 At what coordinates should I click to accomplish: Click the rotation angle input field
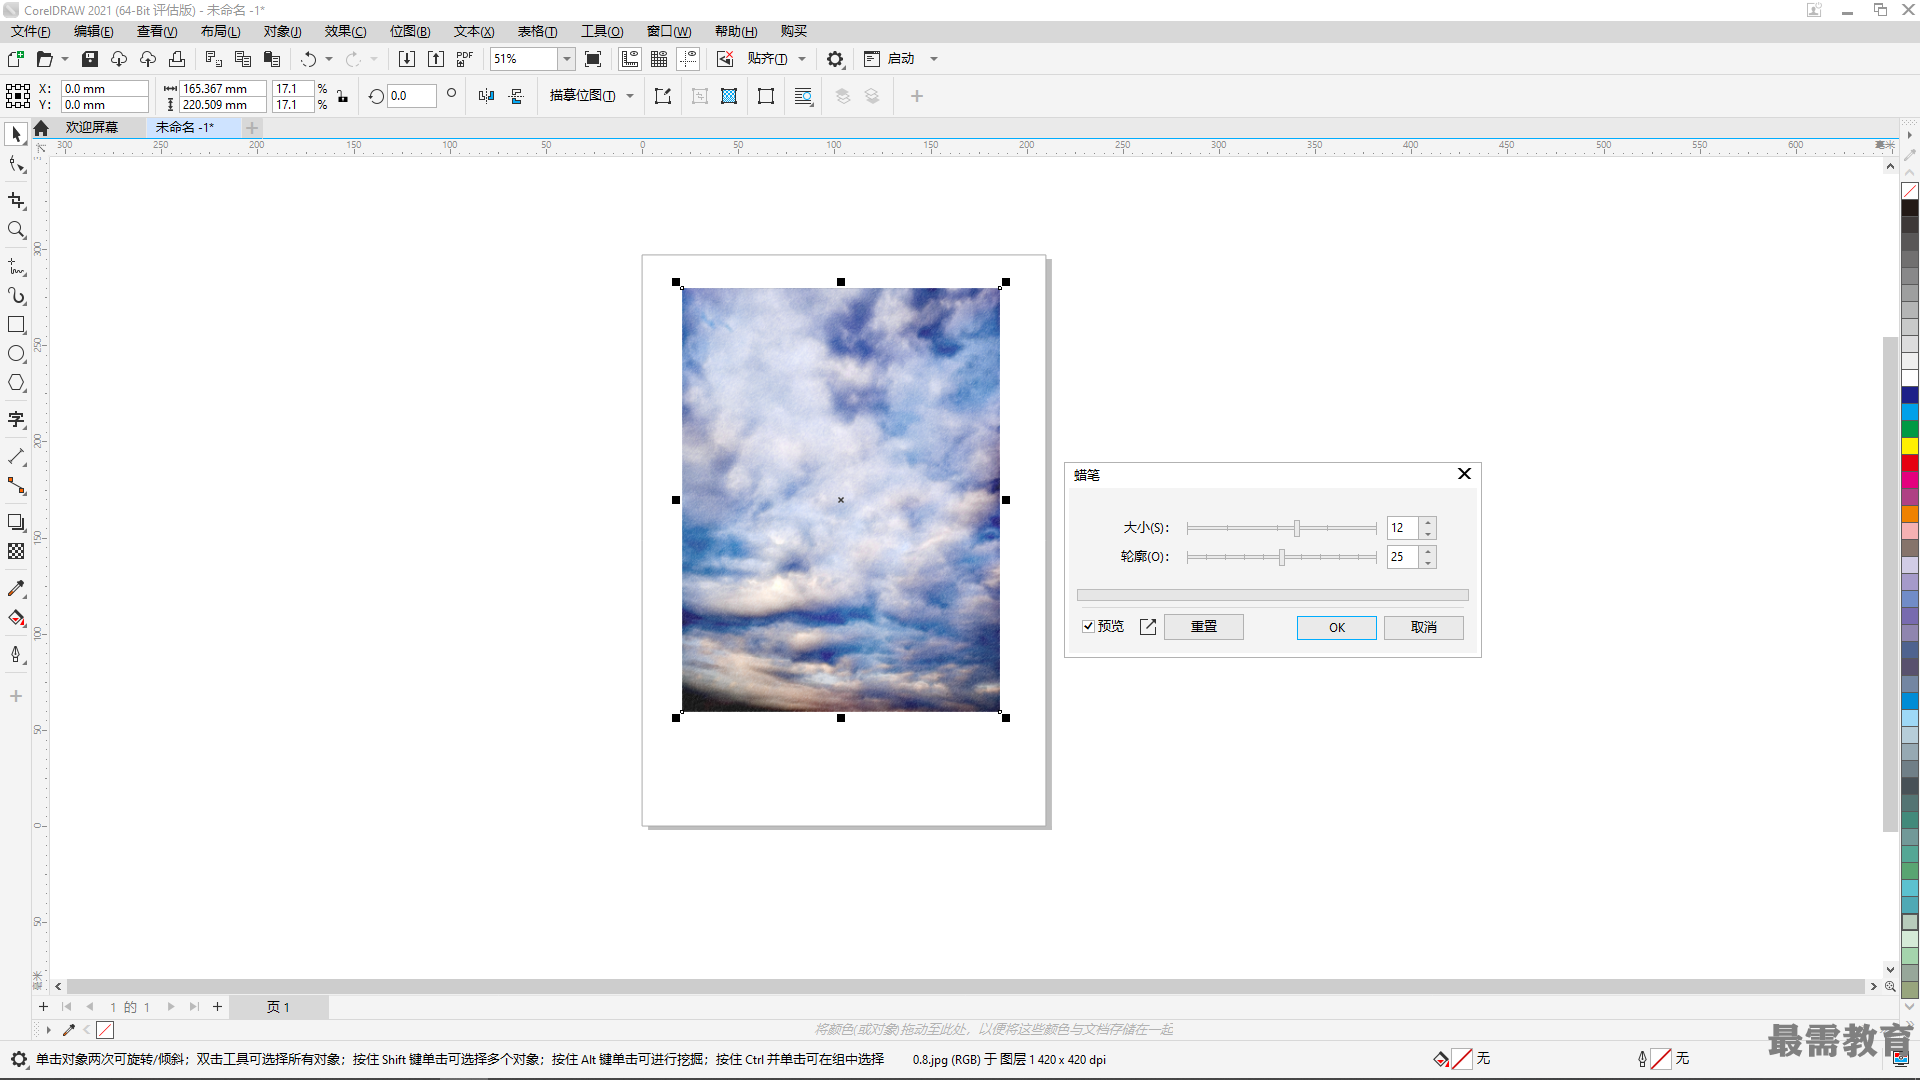click(411, 96)
